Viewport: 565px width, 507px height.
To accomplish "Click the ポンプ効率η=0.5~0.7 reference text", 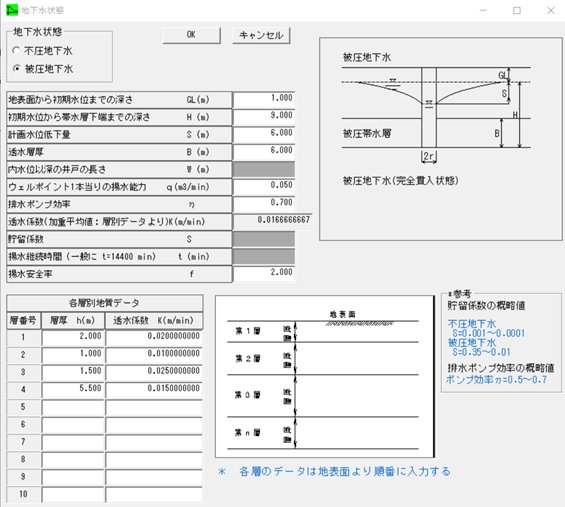I will click(497, 380).
